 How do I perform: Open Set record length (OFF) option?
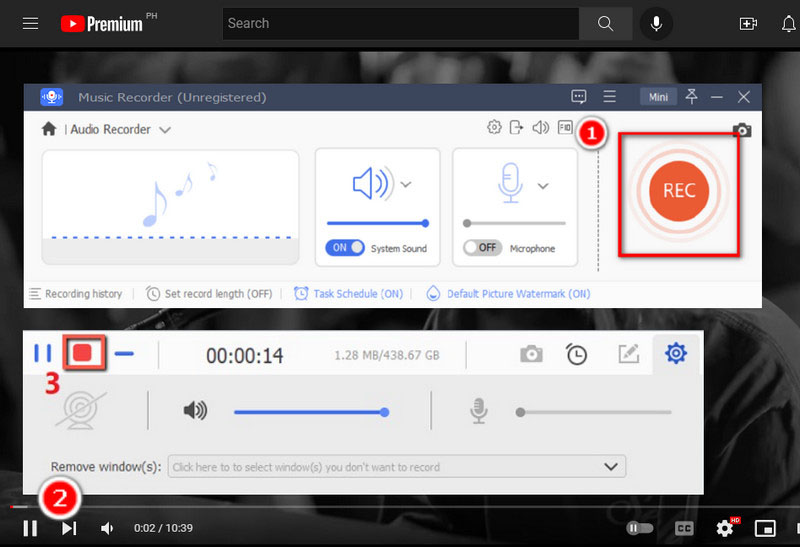coord(209,294)
